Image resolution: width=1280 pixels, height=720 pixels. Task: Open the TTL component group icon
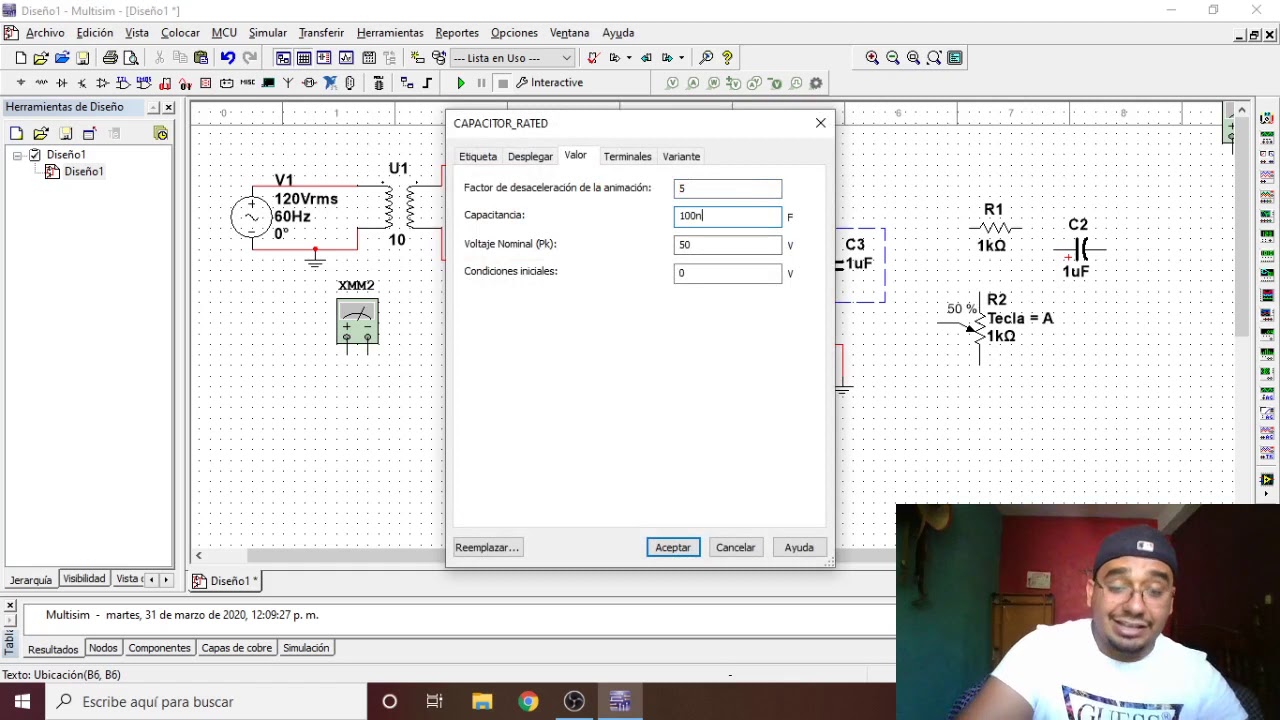[x=122, y=83]
